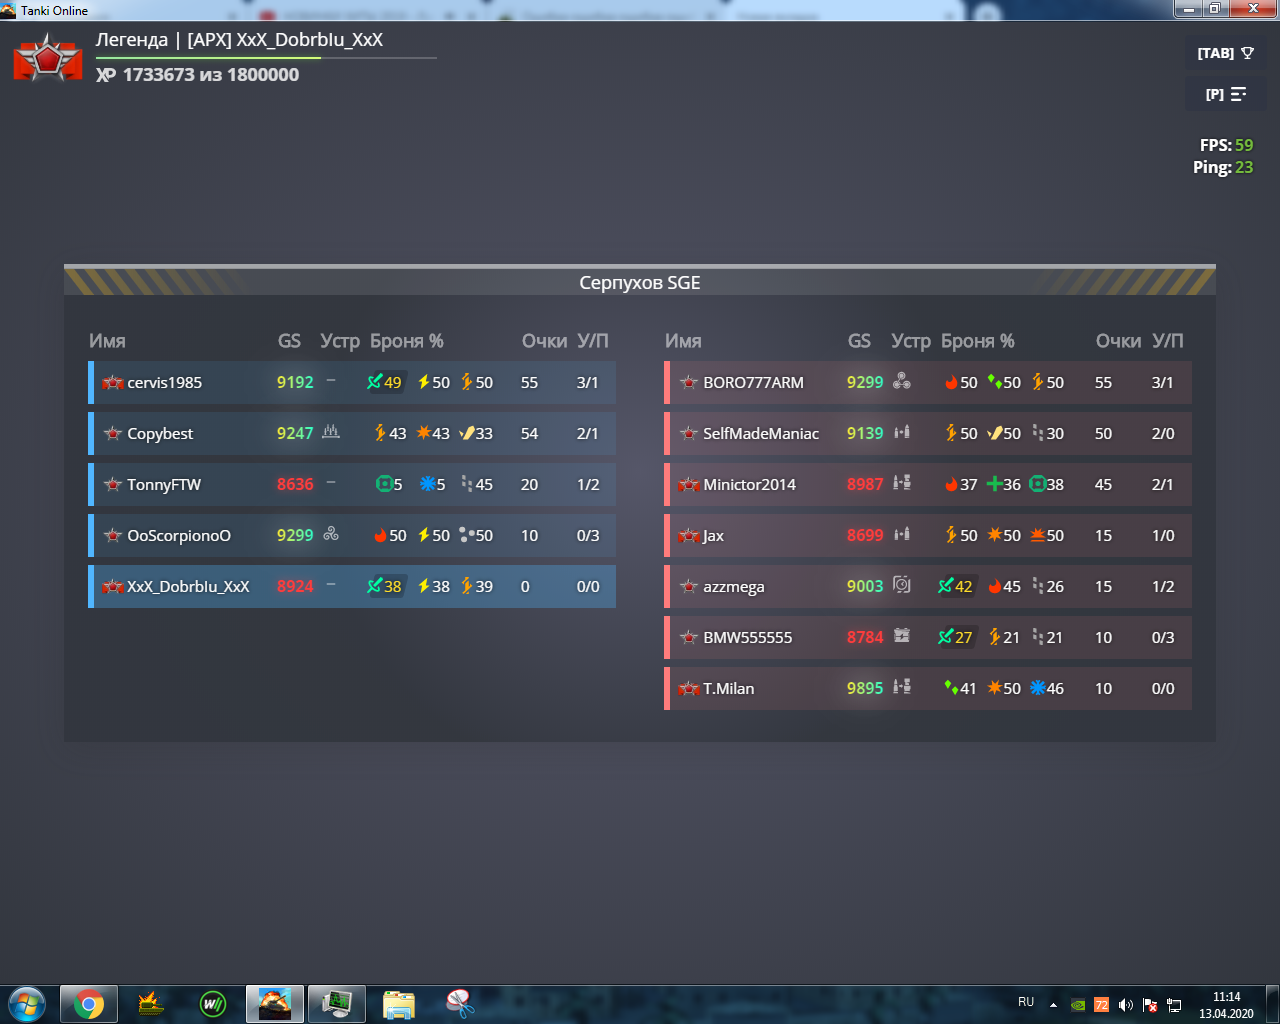Show hidden system tray icons

pyautogui.click(x=1053, y=1004)
